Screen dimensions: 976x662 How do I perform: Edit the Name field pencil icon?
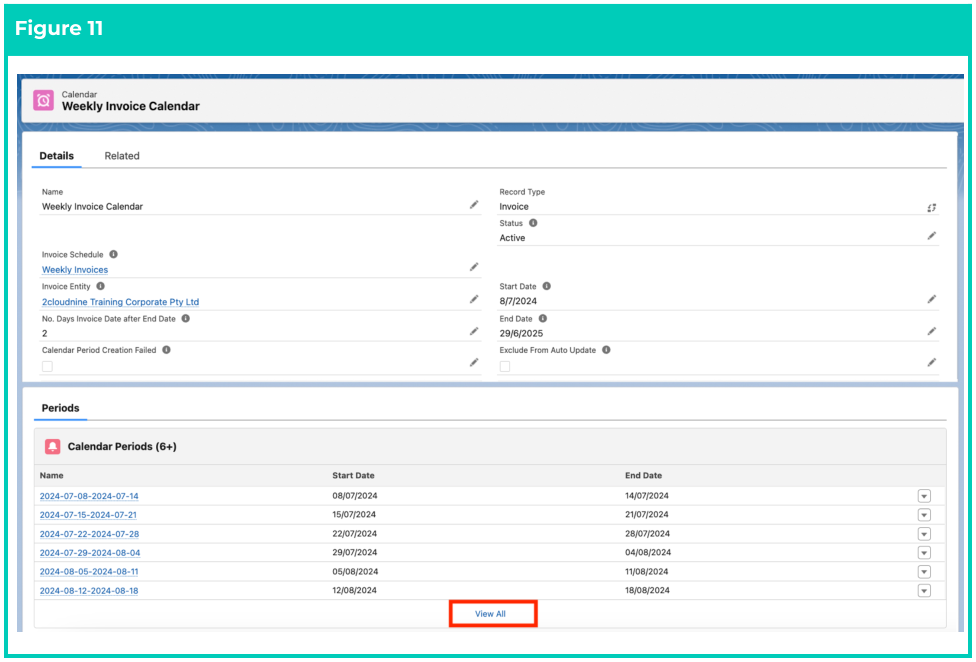coord(474,205)
